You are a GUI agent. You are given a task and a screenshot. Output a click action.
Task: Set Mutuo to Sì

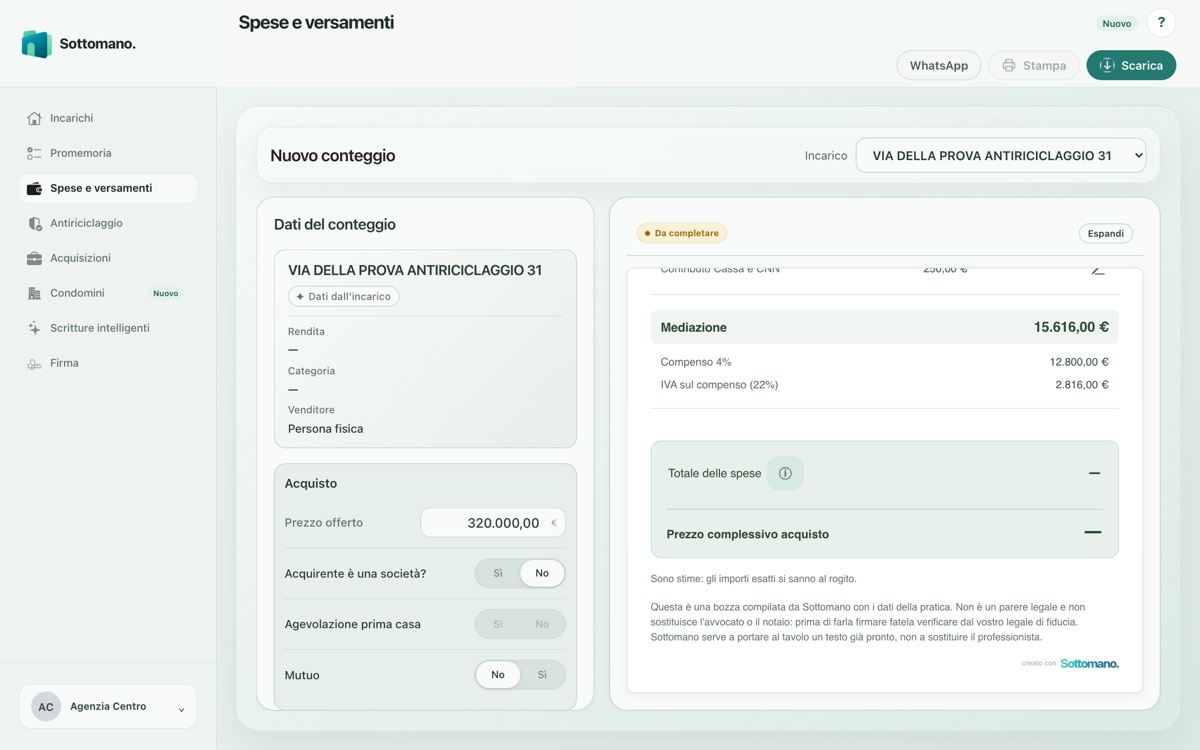point(542,675)
